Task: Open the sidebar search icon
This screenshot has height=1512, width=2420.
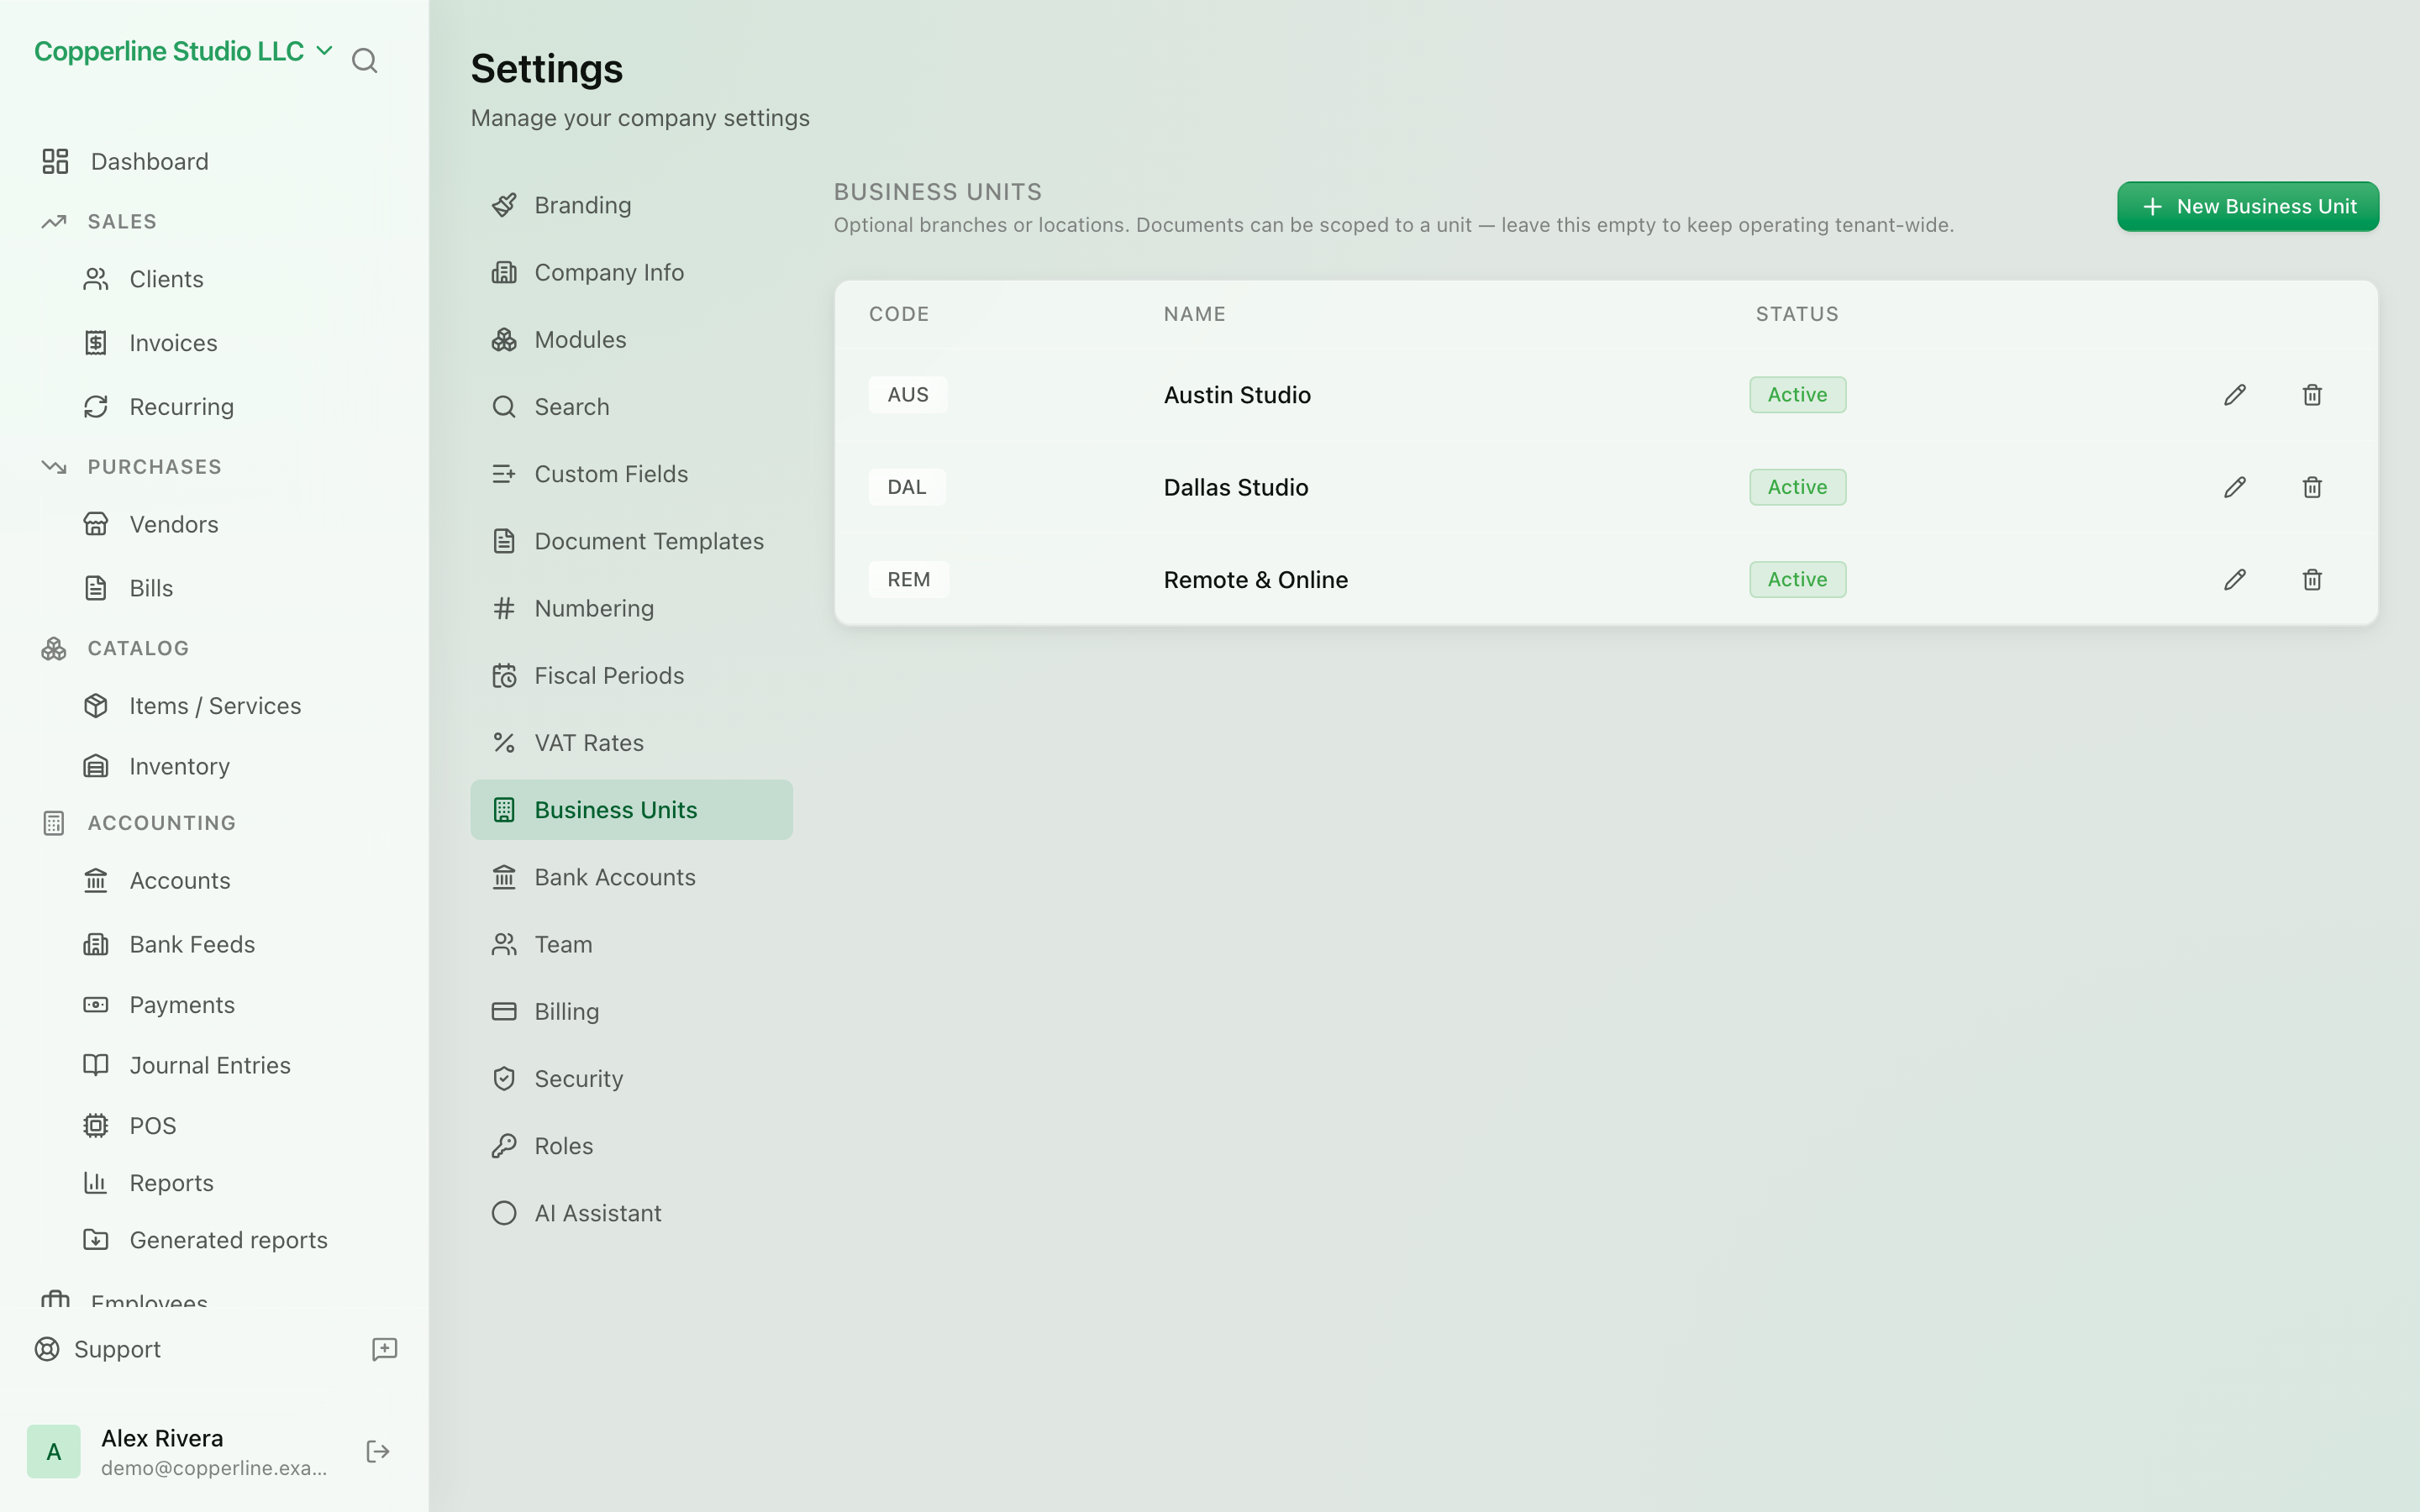Action: [365, 61]
